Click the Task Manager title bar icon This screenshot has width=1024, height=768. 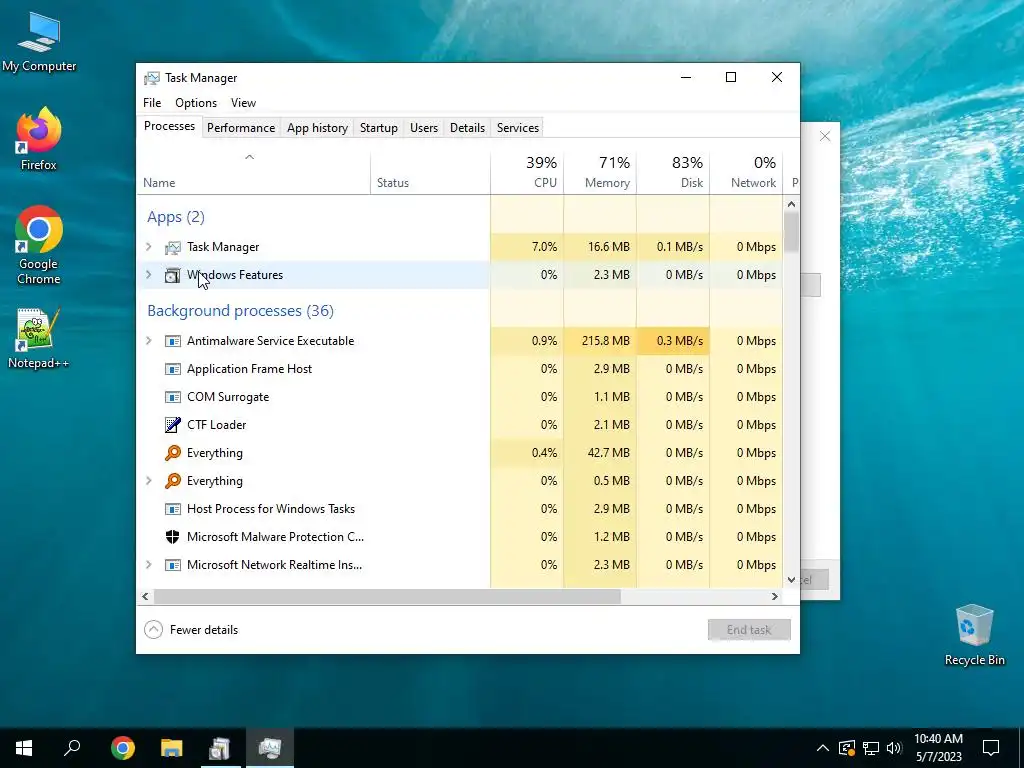tap(152, 78)
